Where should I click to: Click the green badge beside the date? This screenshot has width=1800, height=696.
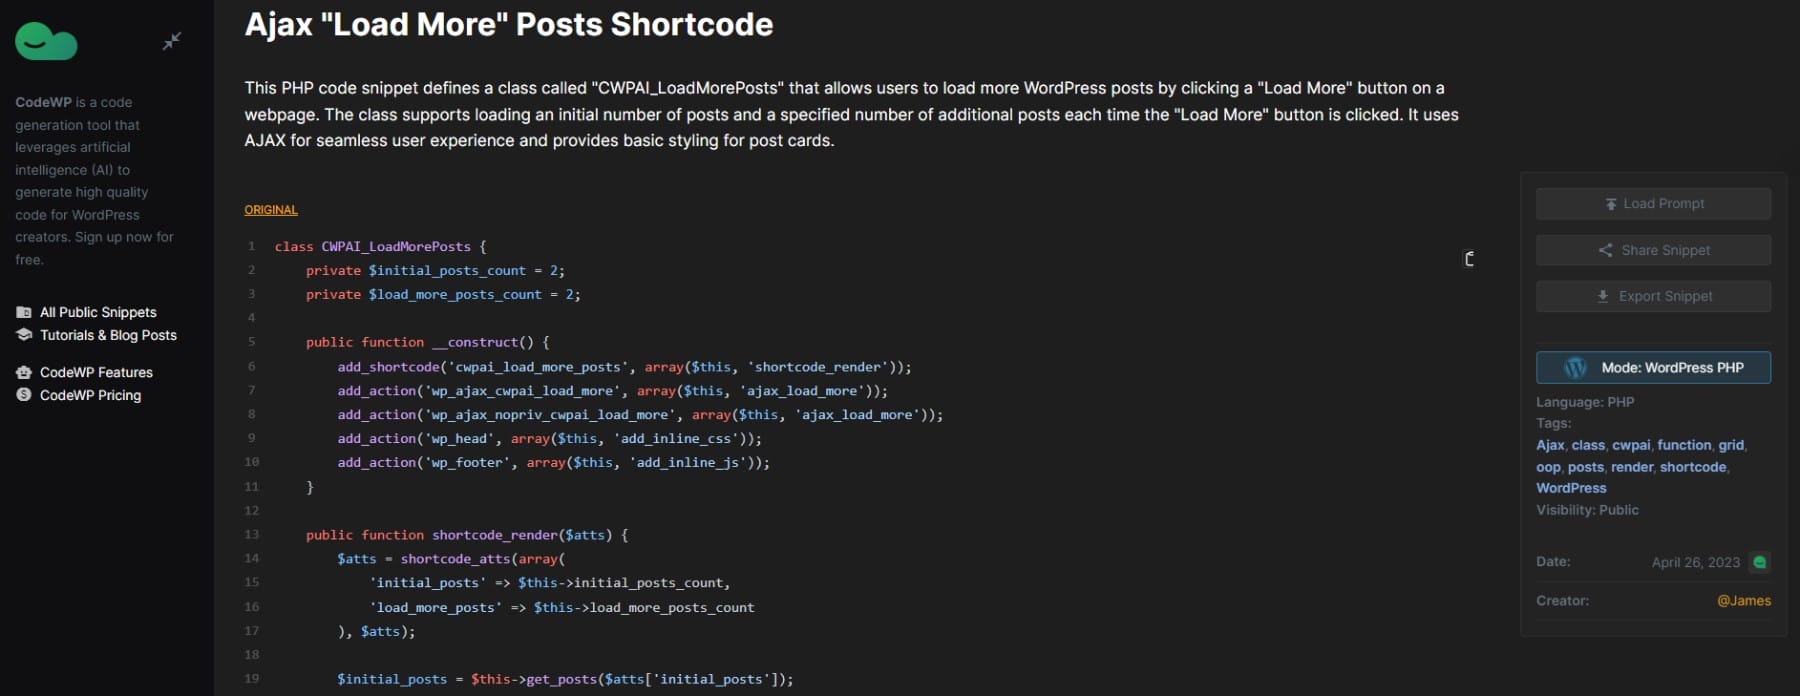click(1759, 562)
